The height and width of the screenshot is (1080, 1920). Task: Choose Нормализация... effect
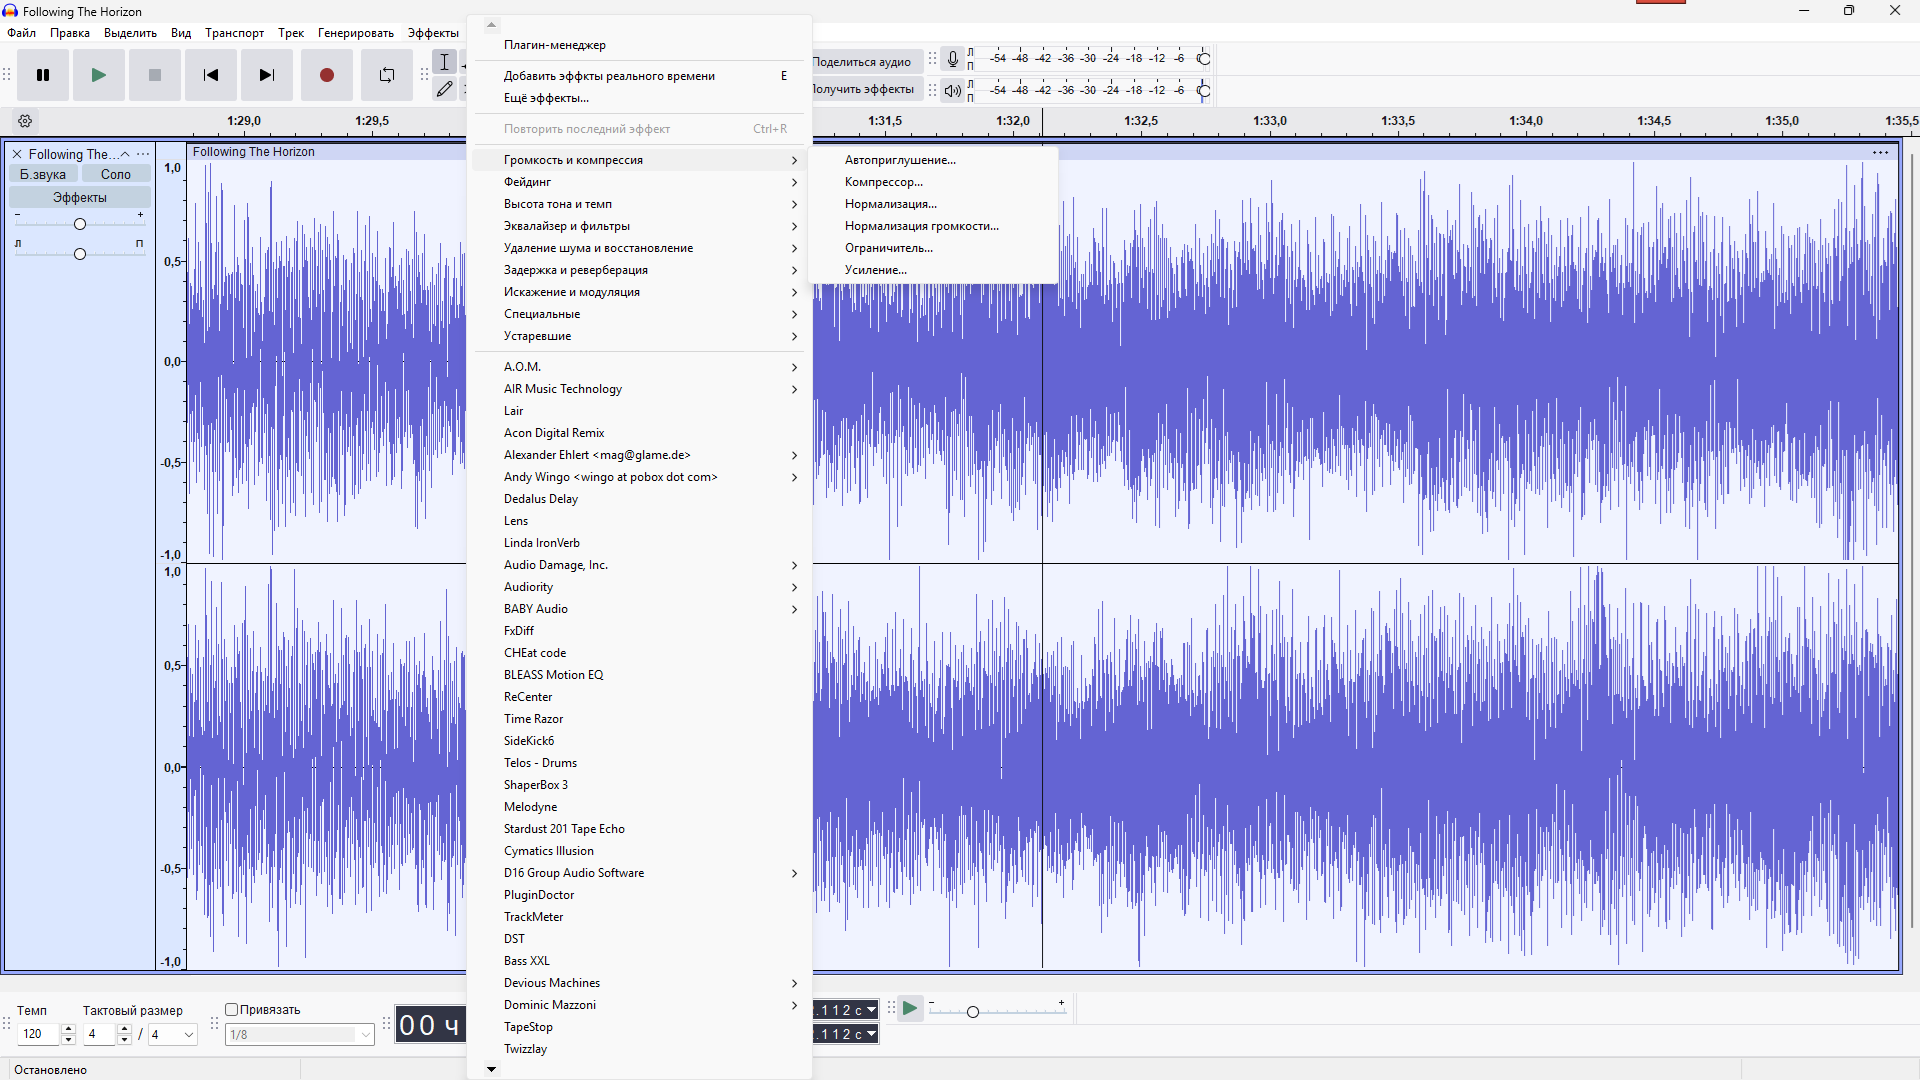pos(933,204)
